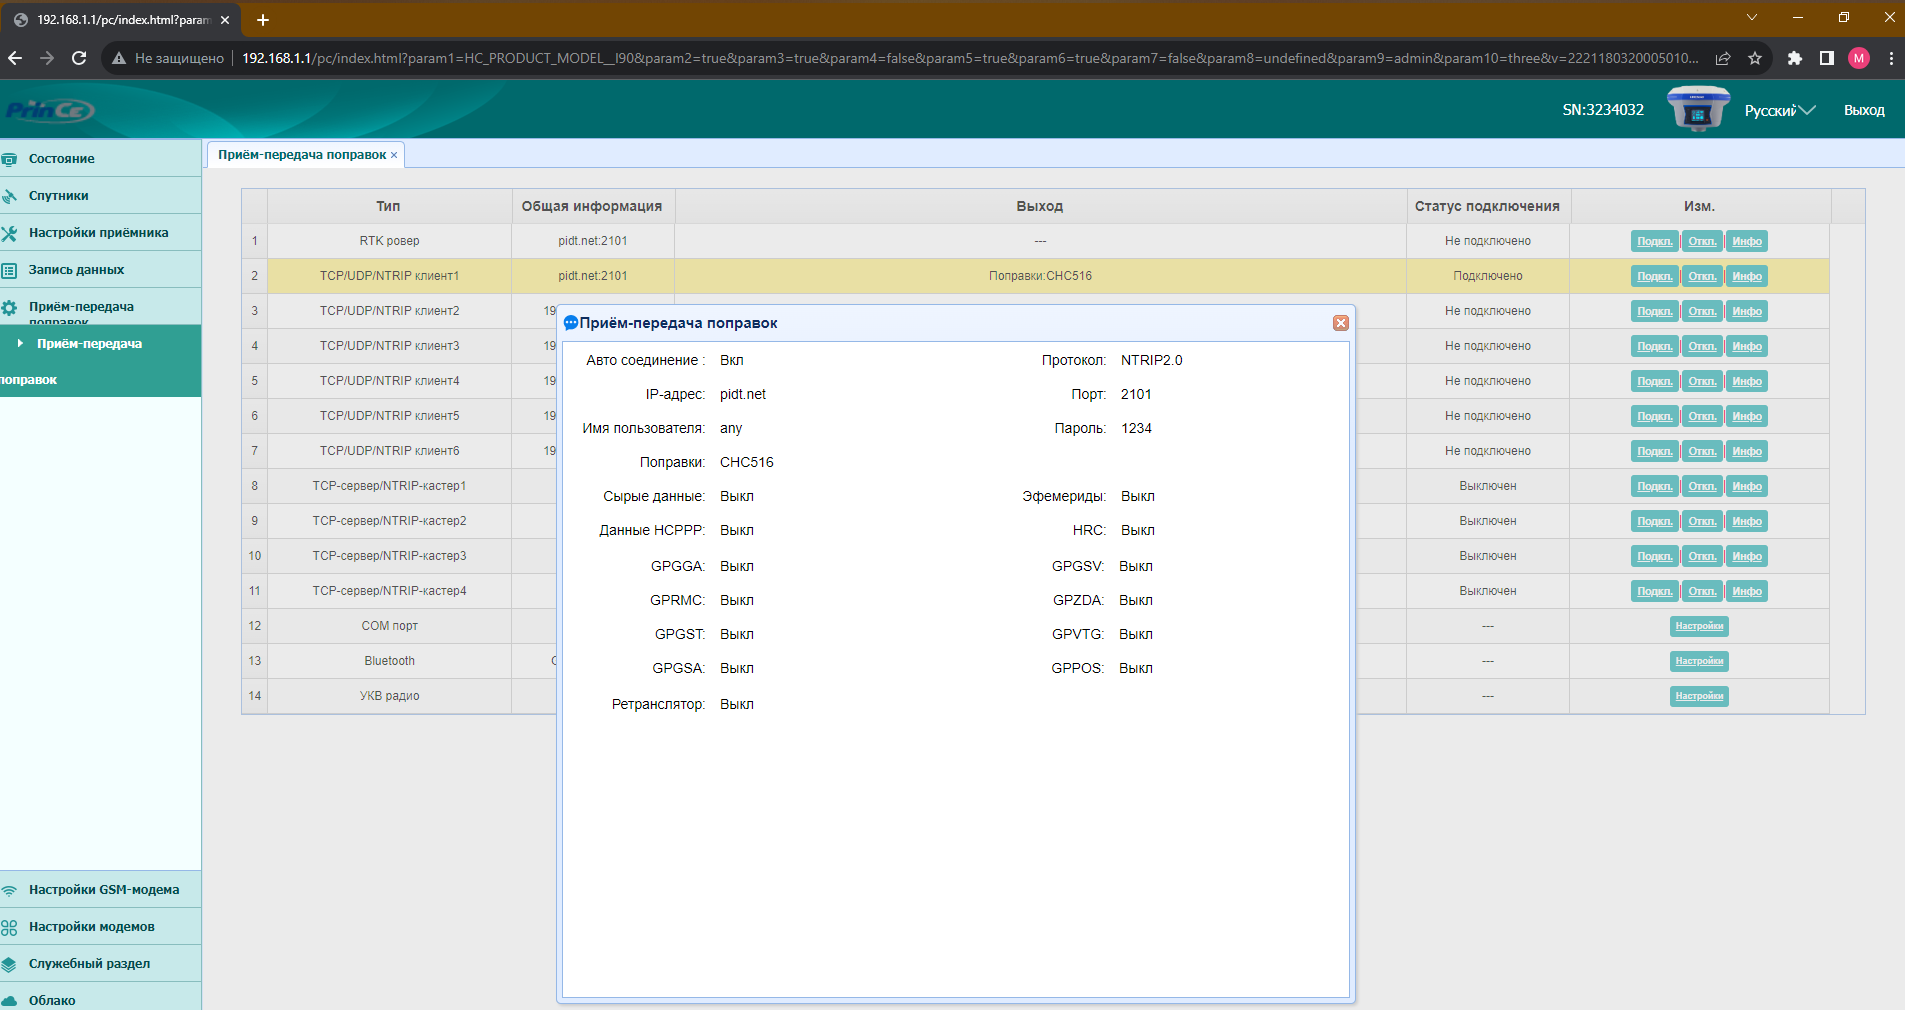This screenshot has width=1905, height=1010.
Task: Click the PrinCe logo
Action: click(50, 110)
